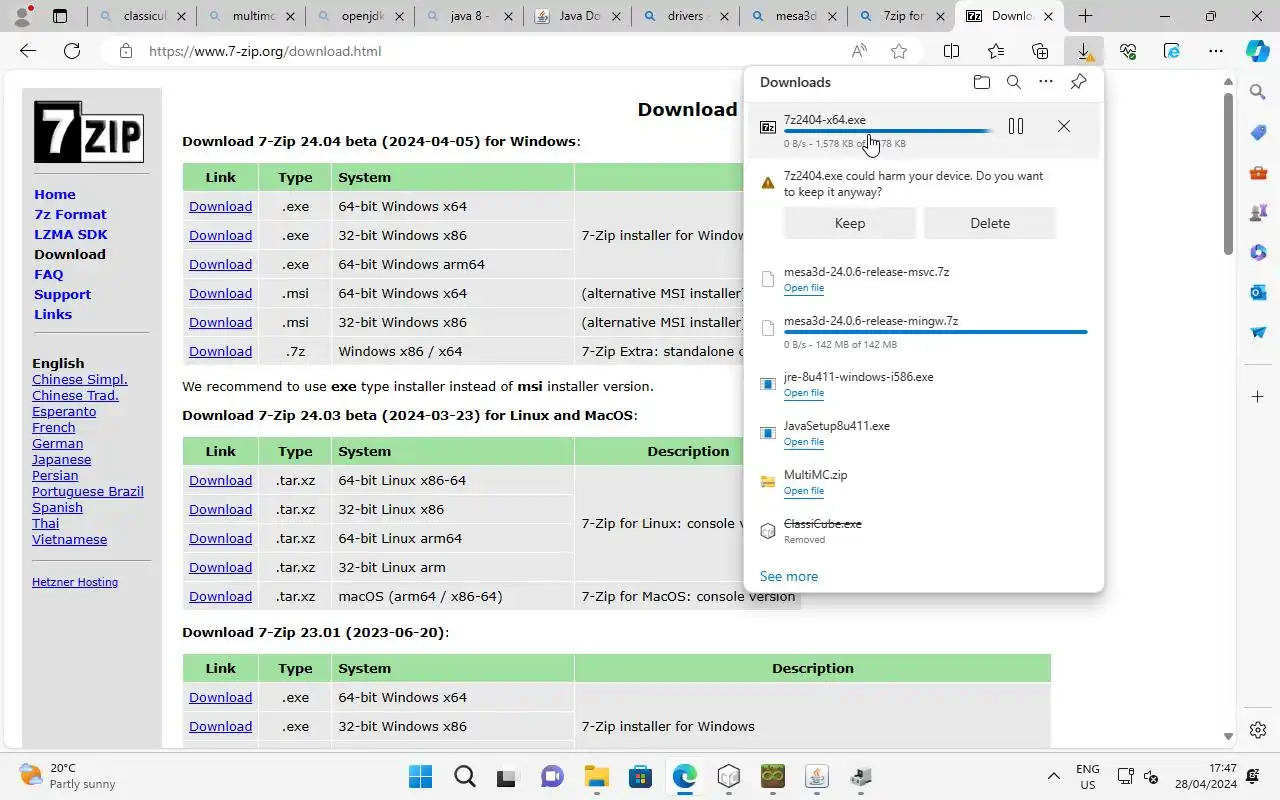
Task: Switch to multimc tab
Action: point(251,16)
